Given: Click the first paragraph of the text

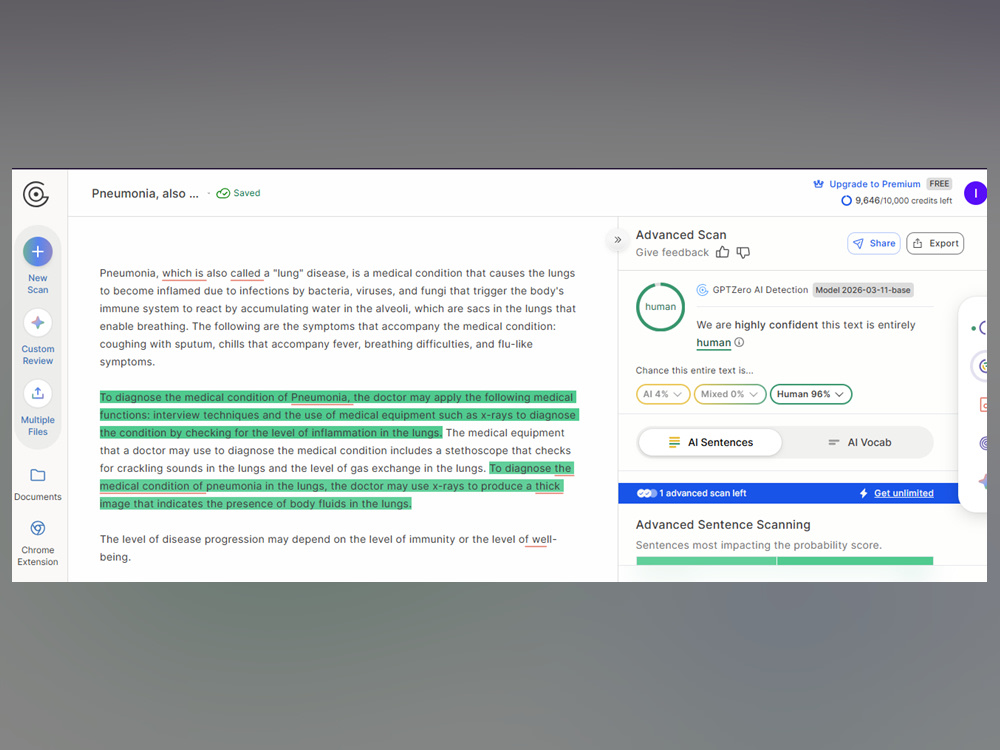Looking at the screenshot, I should click(x=338, y=317).
